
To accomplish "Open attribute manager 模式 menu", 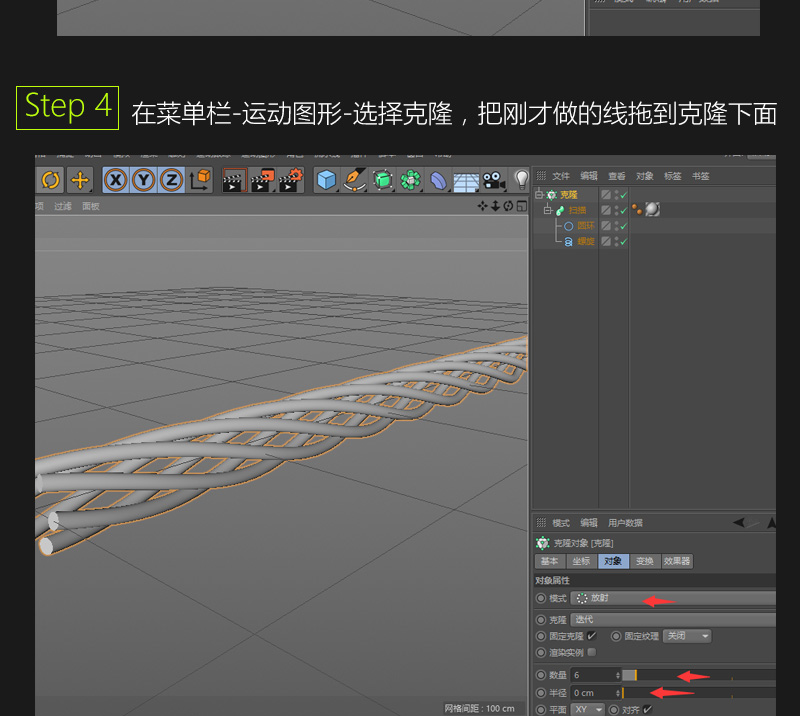I will coord(560,523).
